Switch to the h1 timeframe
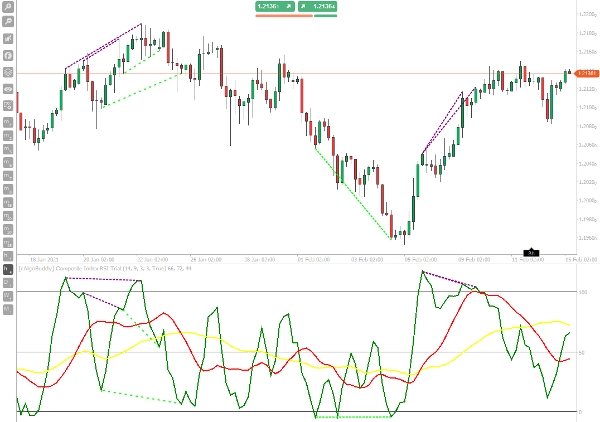Image resolution: width=600 pixels, height=422 pixels. [x=8, y=256]
